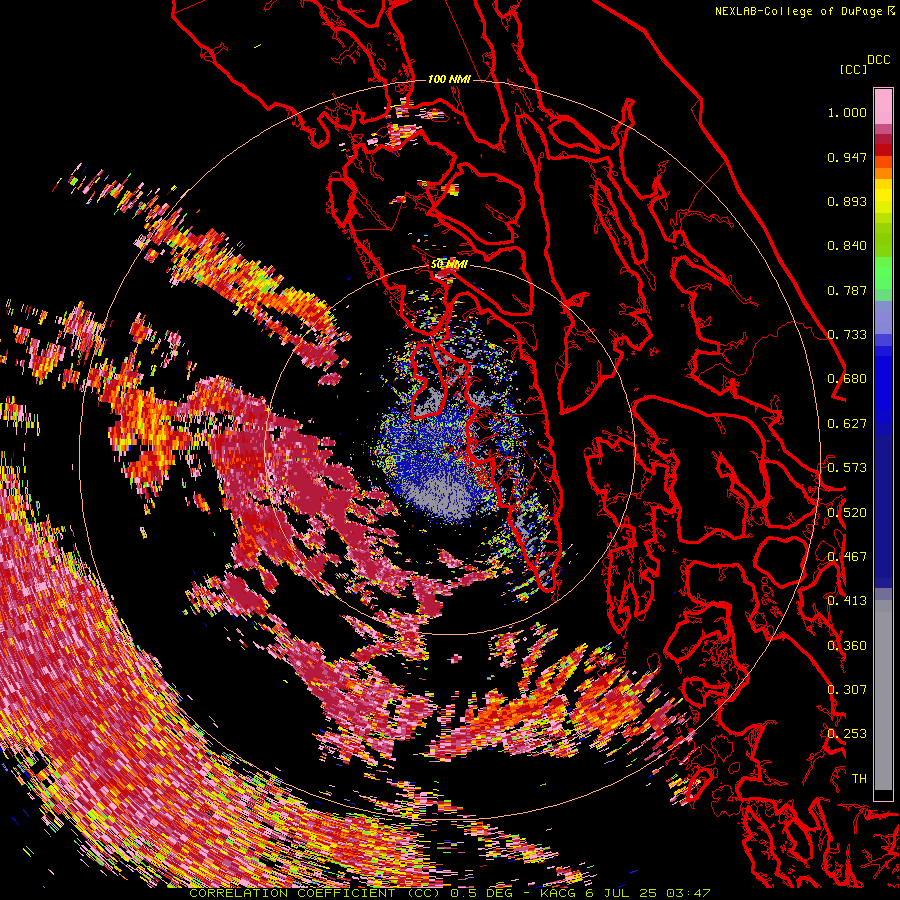Screen dimensions: 900x900
Task: Click the TH label at scale bottom
Action: (x=859, y=779)
